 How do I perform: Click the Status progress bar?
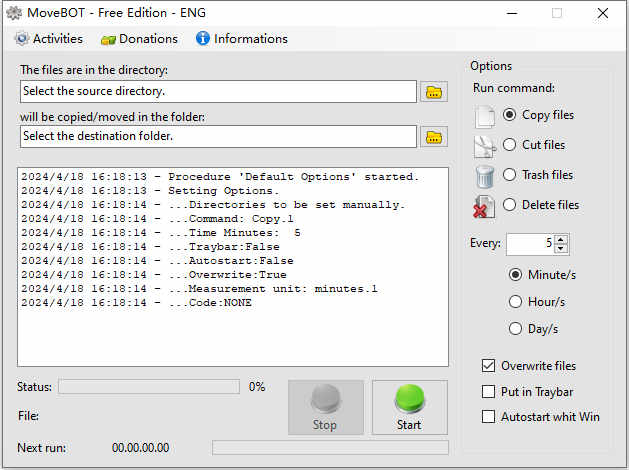point(149,387)
